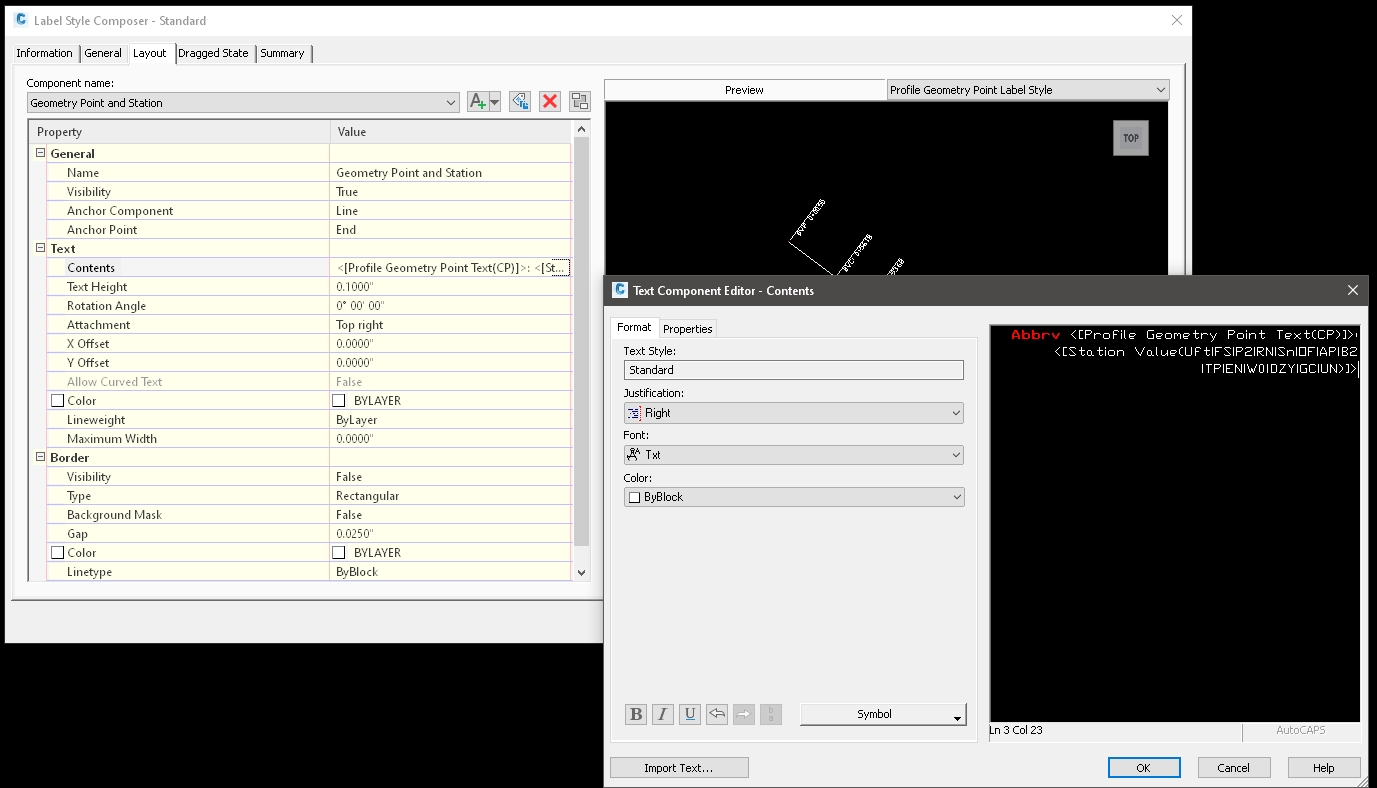The height and width of the screenshot is (788, 1377).
Task: Collapse the Border property group
Action: click(39, 457)
